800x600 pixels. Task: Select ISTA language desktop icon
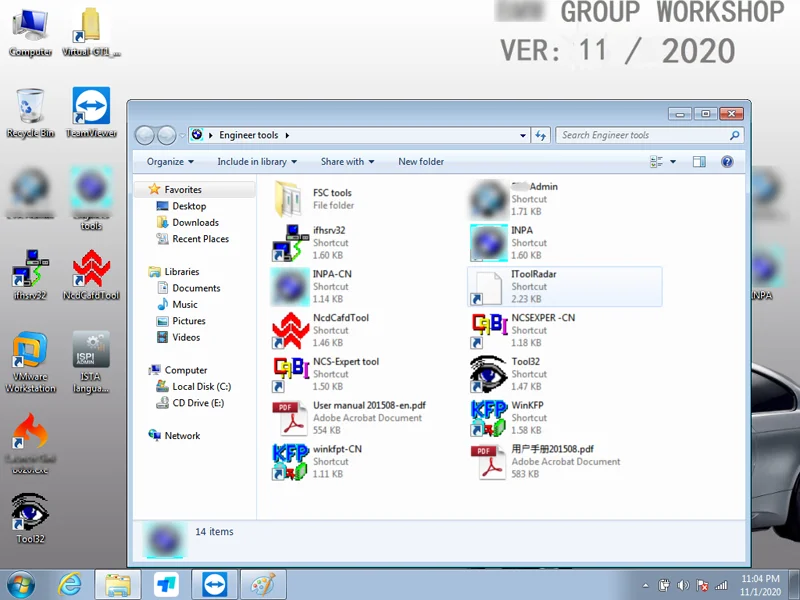[91, 362]
